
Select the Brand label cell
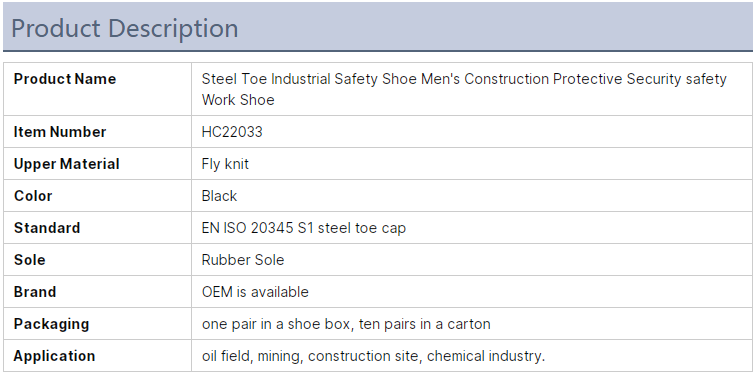click(x=97, y=292)
